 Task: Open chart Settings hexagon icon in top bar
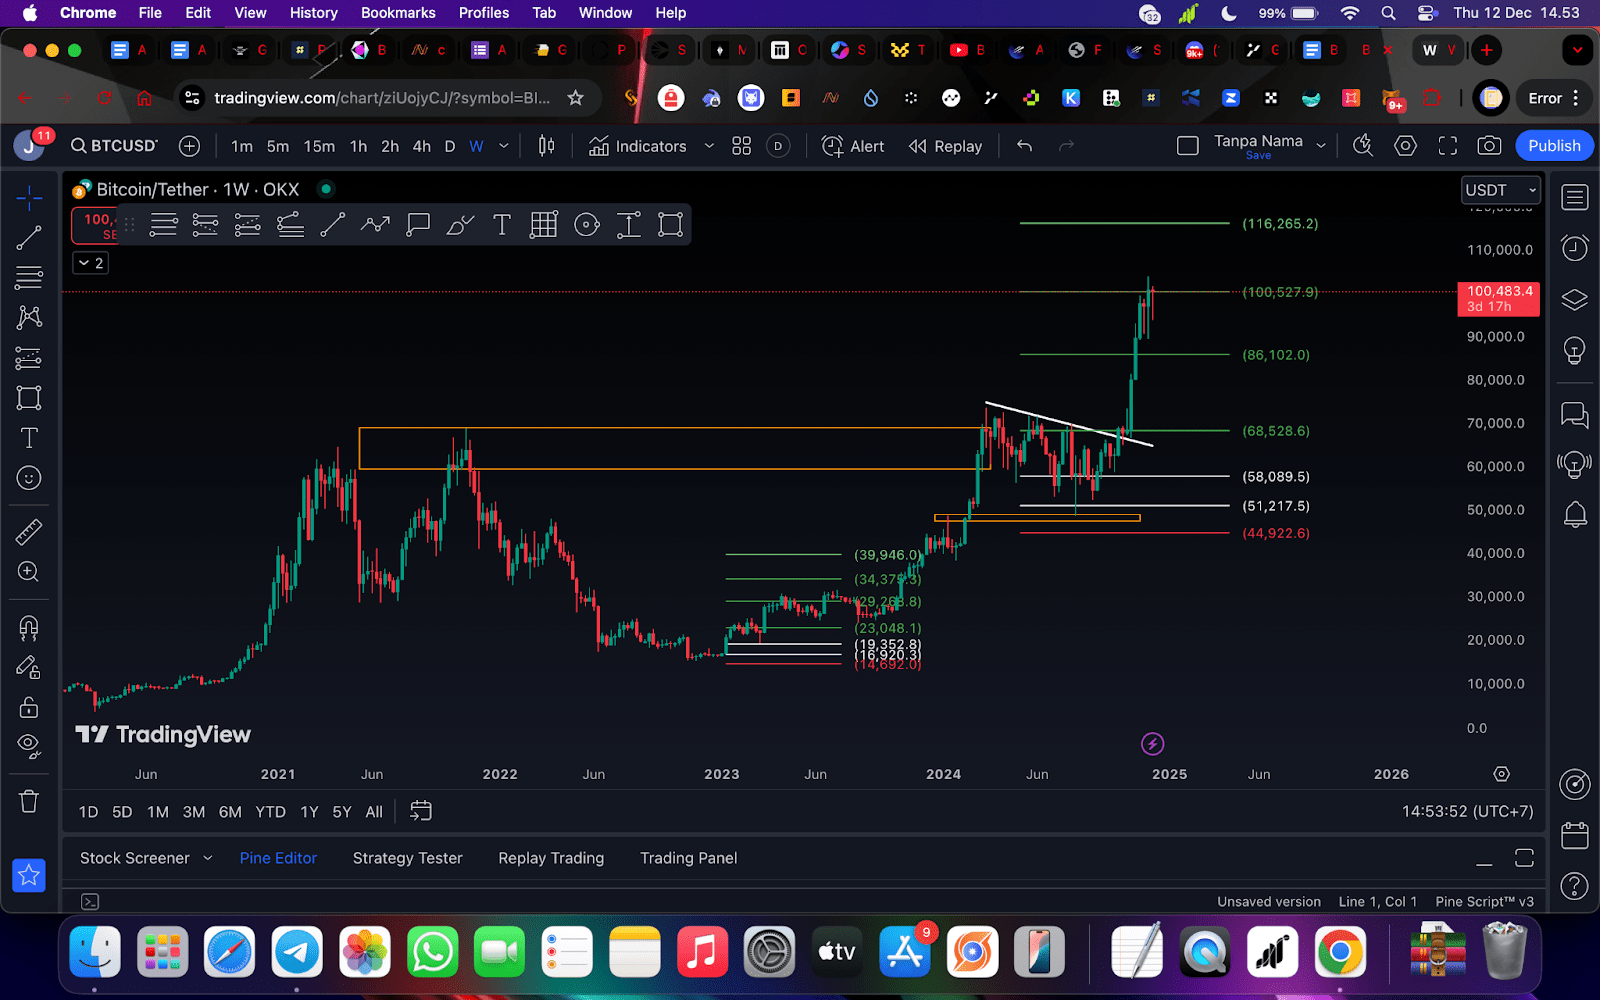(x=1405, y=146)
